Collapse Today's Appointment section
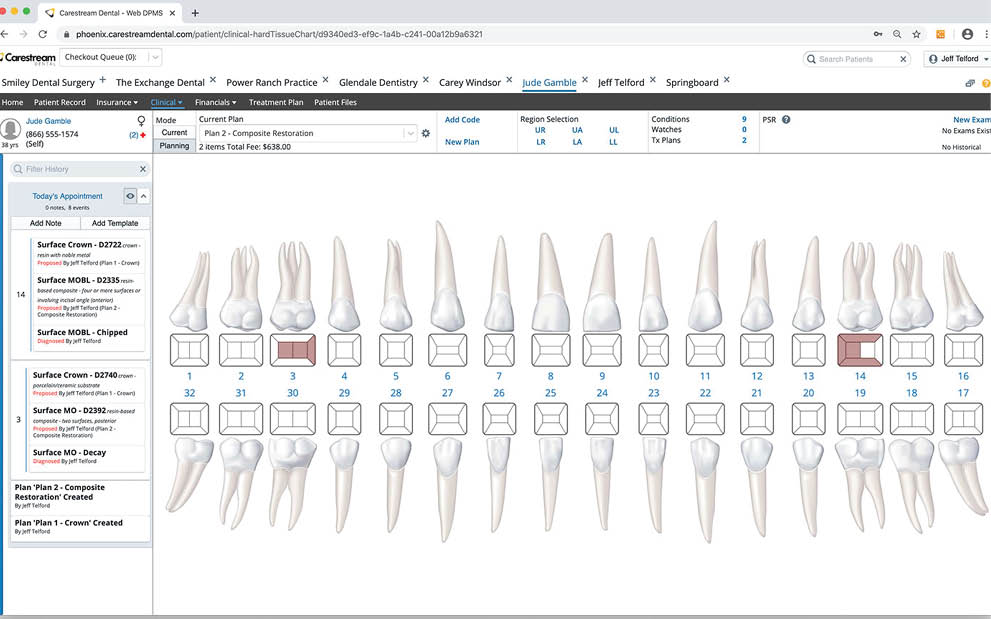 point(143,196)
